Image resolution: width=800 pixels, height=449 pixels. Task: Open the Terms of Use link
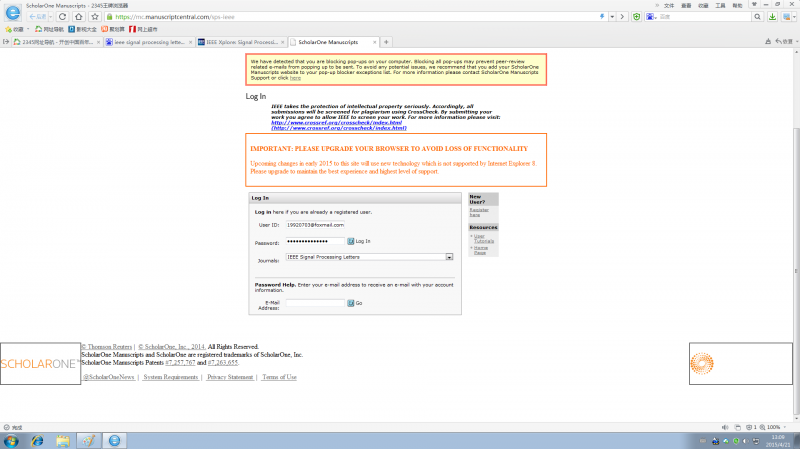(x=279, y=377)
